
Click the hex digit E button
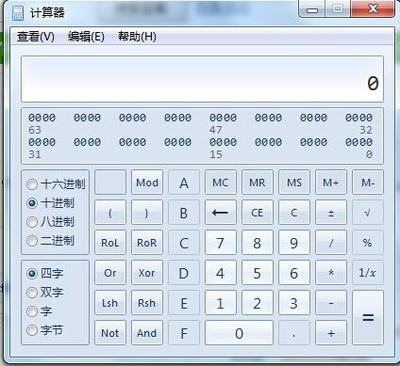pos(184,303)
